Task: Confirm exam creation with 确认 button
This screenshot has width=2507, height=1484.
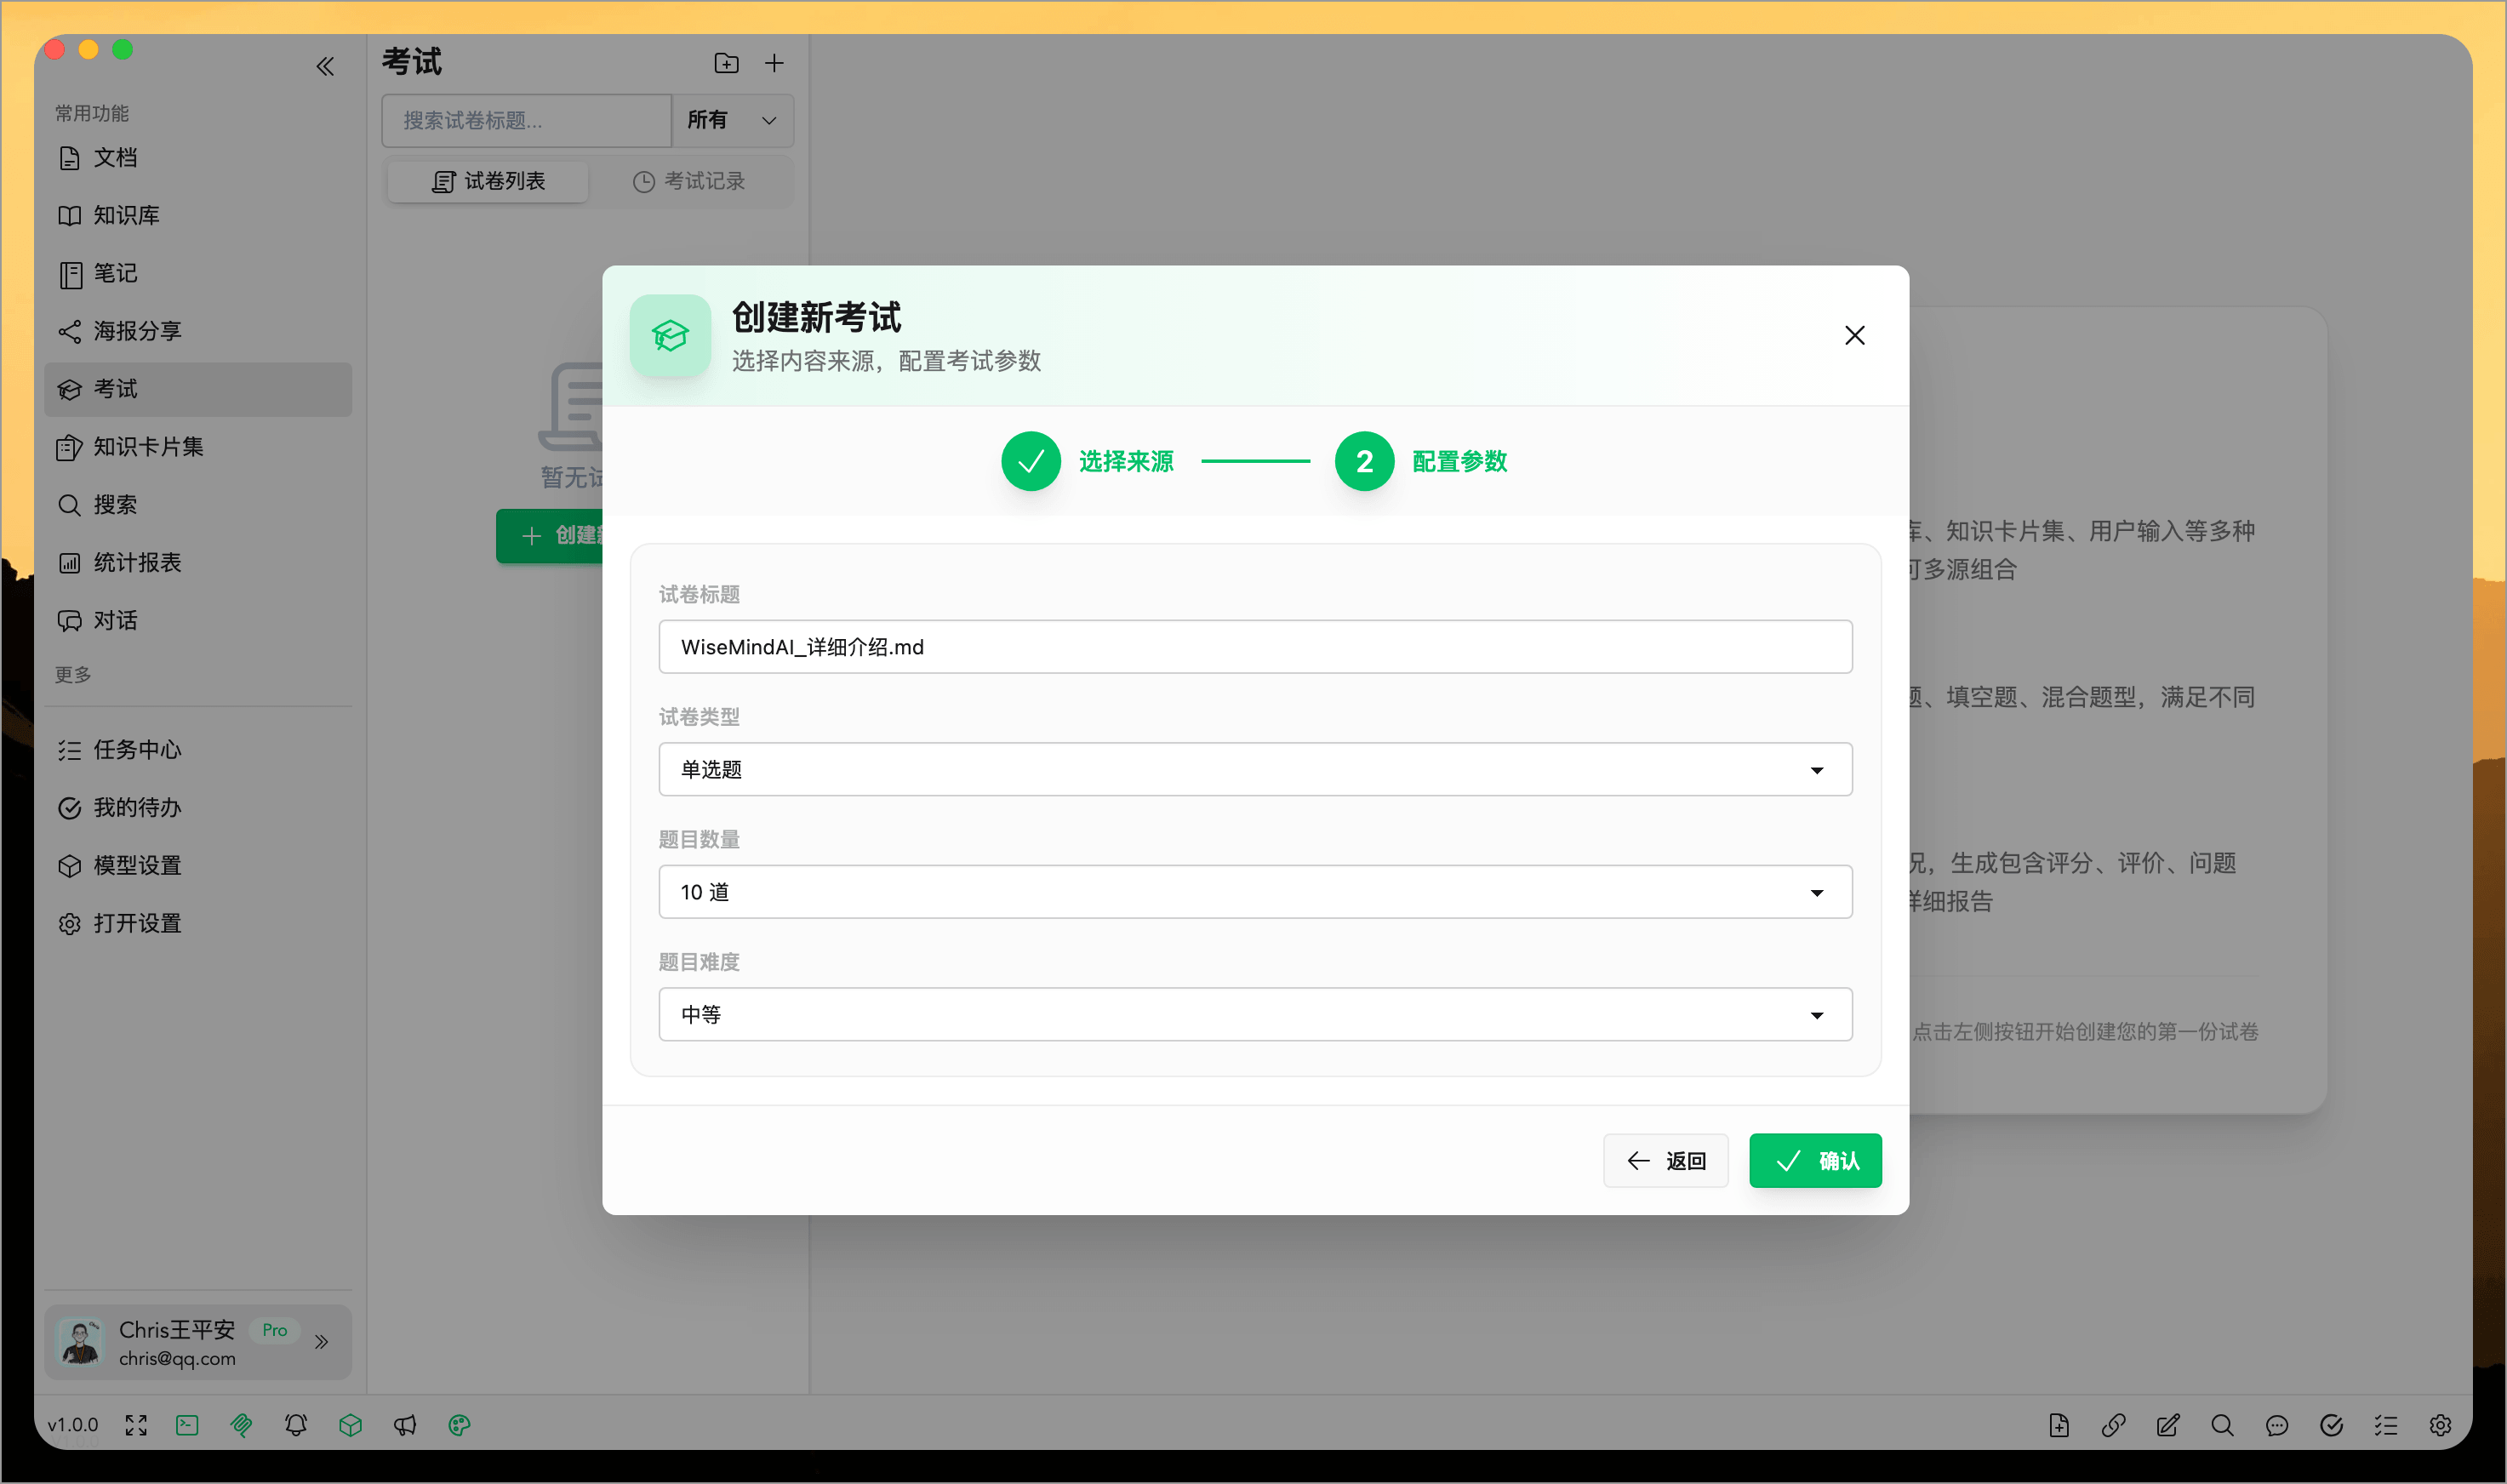Action: click(x=1816, y=1160)
